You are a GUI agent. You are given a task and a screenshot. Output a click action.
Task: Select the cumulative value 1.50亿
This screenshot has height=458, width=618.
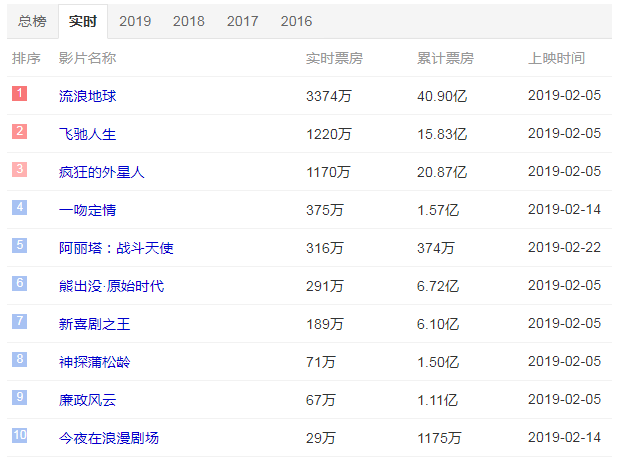click(x=438, y=362)
